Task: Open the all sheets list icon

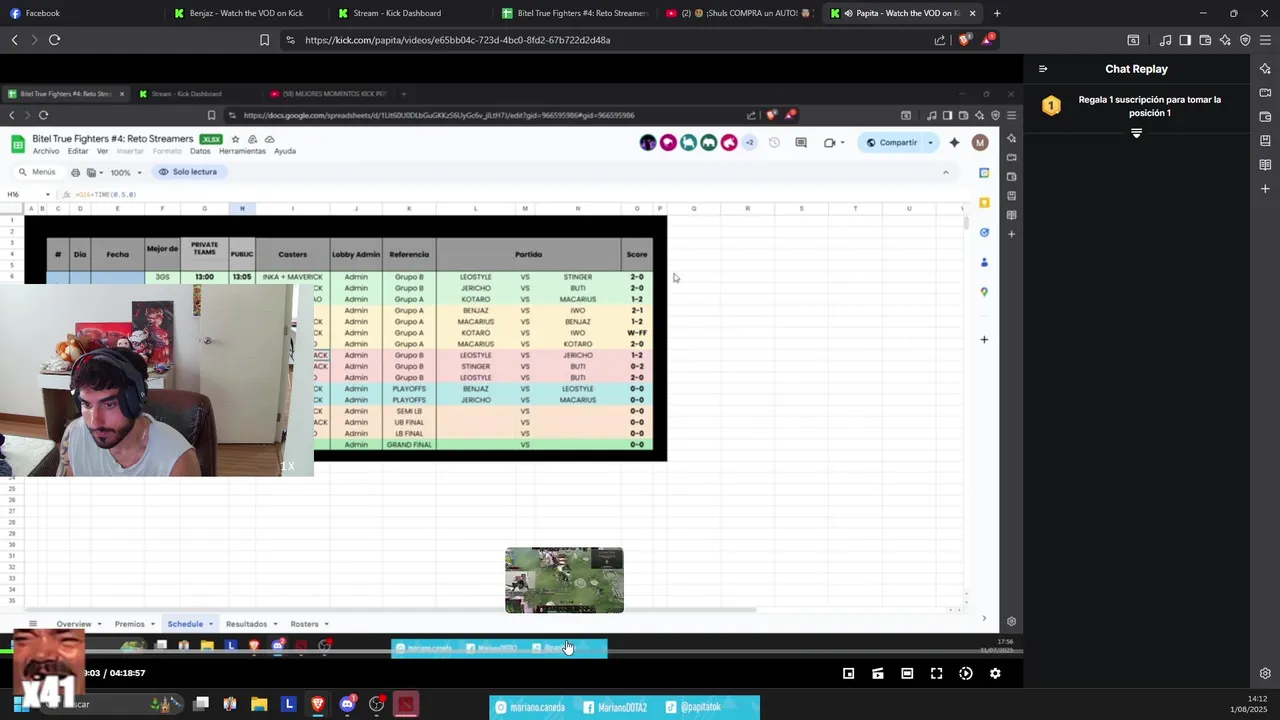Action: click(32, 624)
